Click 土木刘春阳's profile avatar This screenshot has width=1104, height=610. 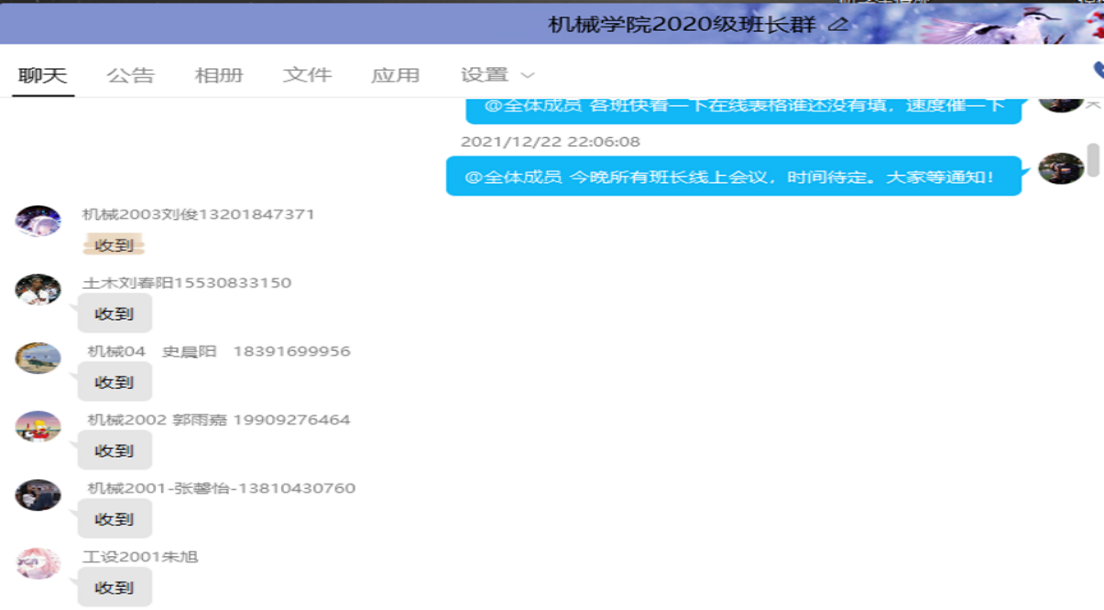point(38,289)
